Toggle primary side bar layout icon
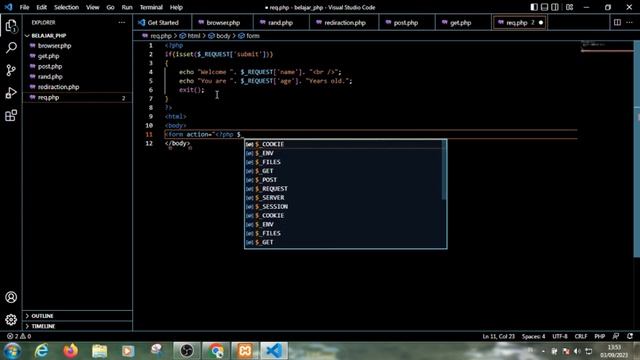Viewport: 640px width, 360px height. pyautogui.click(x=534, y=7)
